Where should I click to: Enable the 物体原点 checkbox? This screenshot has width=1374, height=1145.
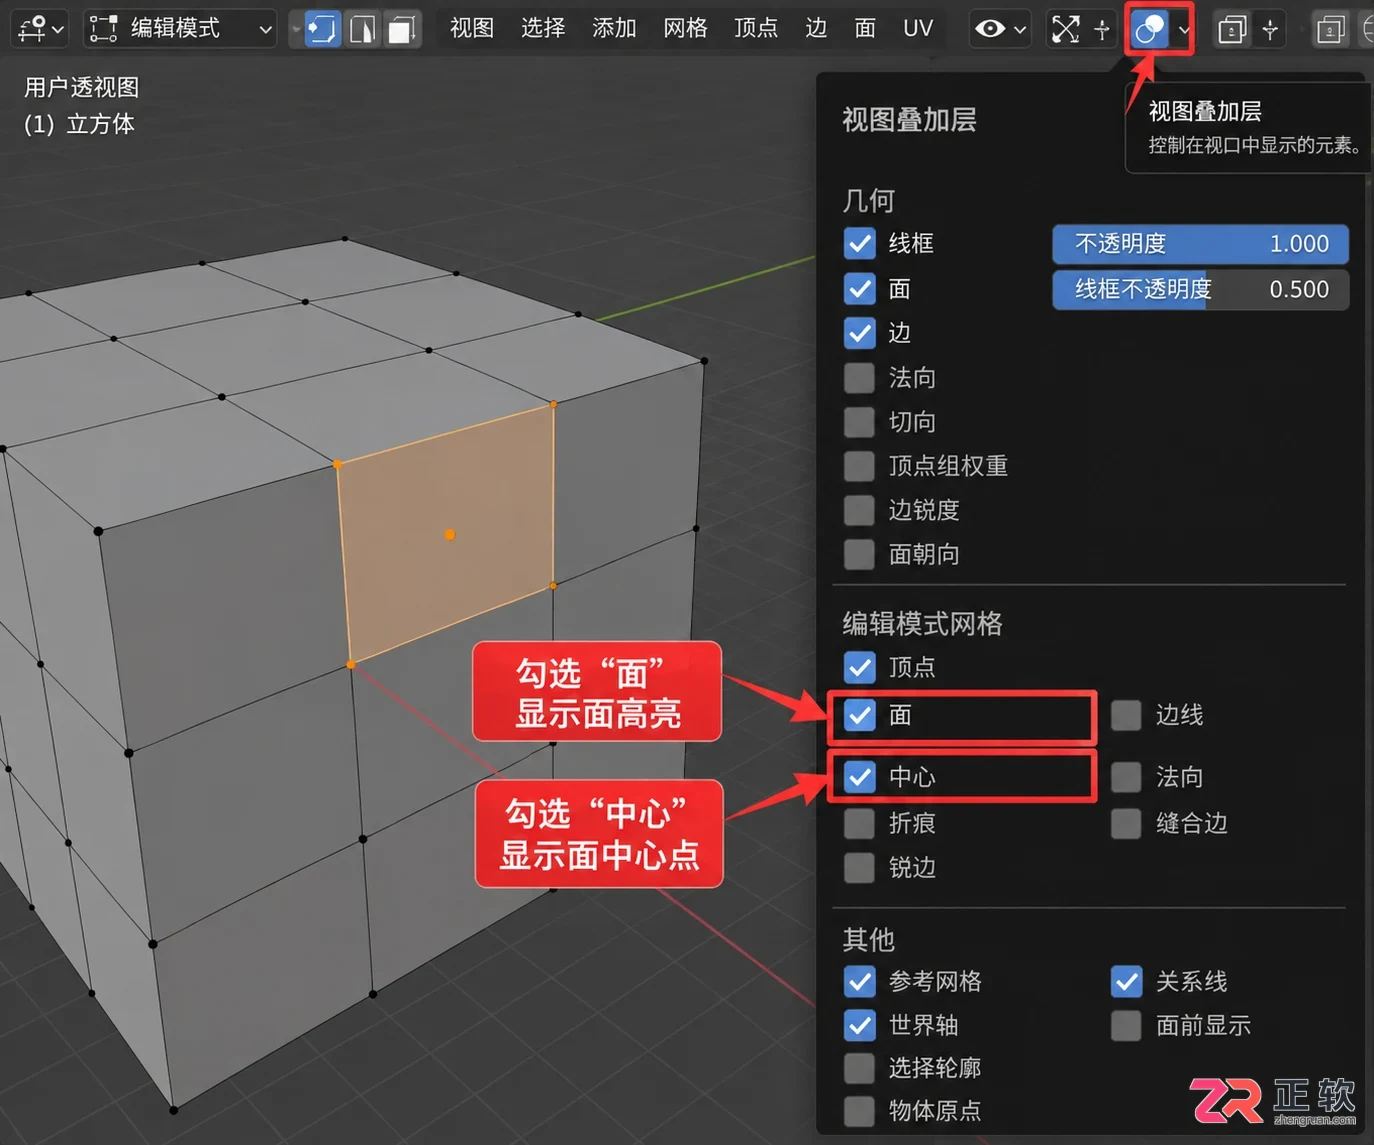click(x=860, y=1110)
